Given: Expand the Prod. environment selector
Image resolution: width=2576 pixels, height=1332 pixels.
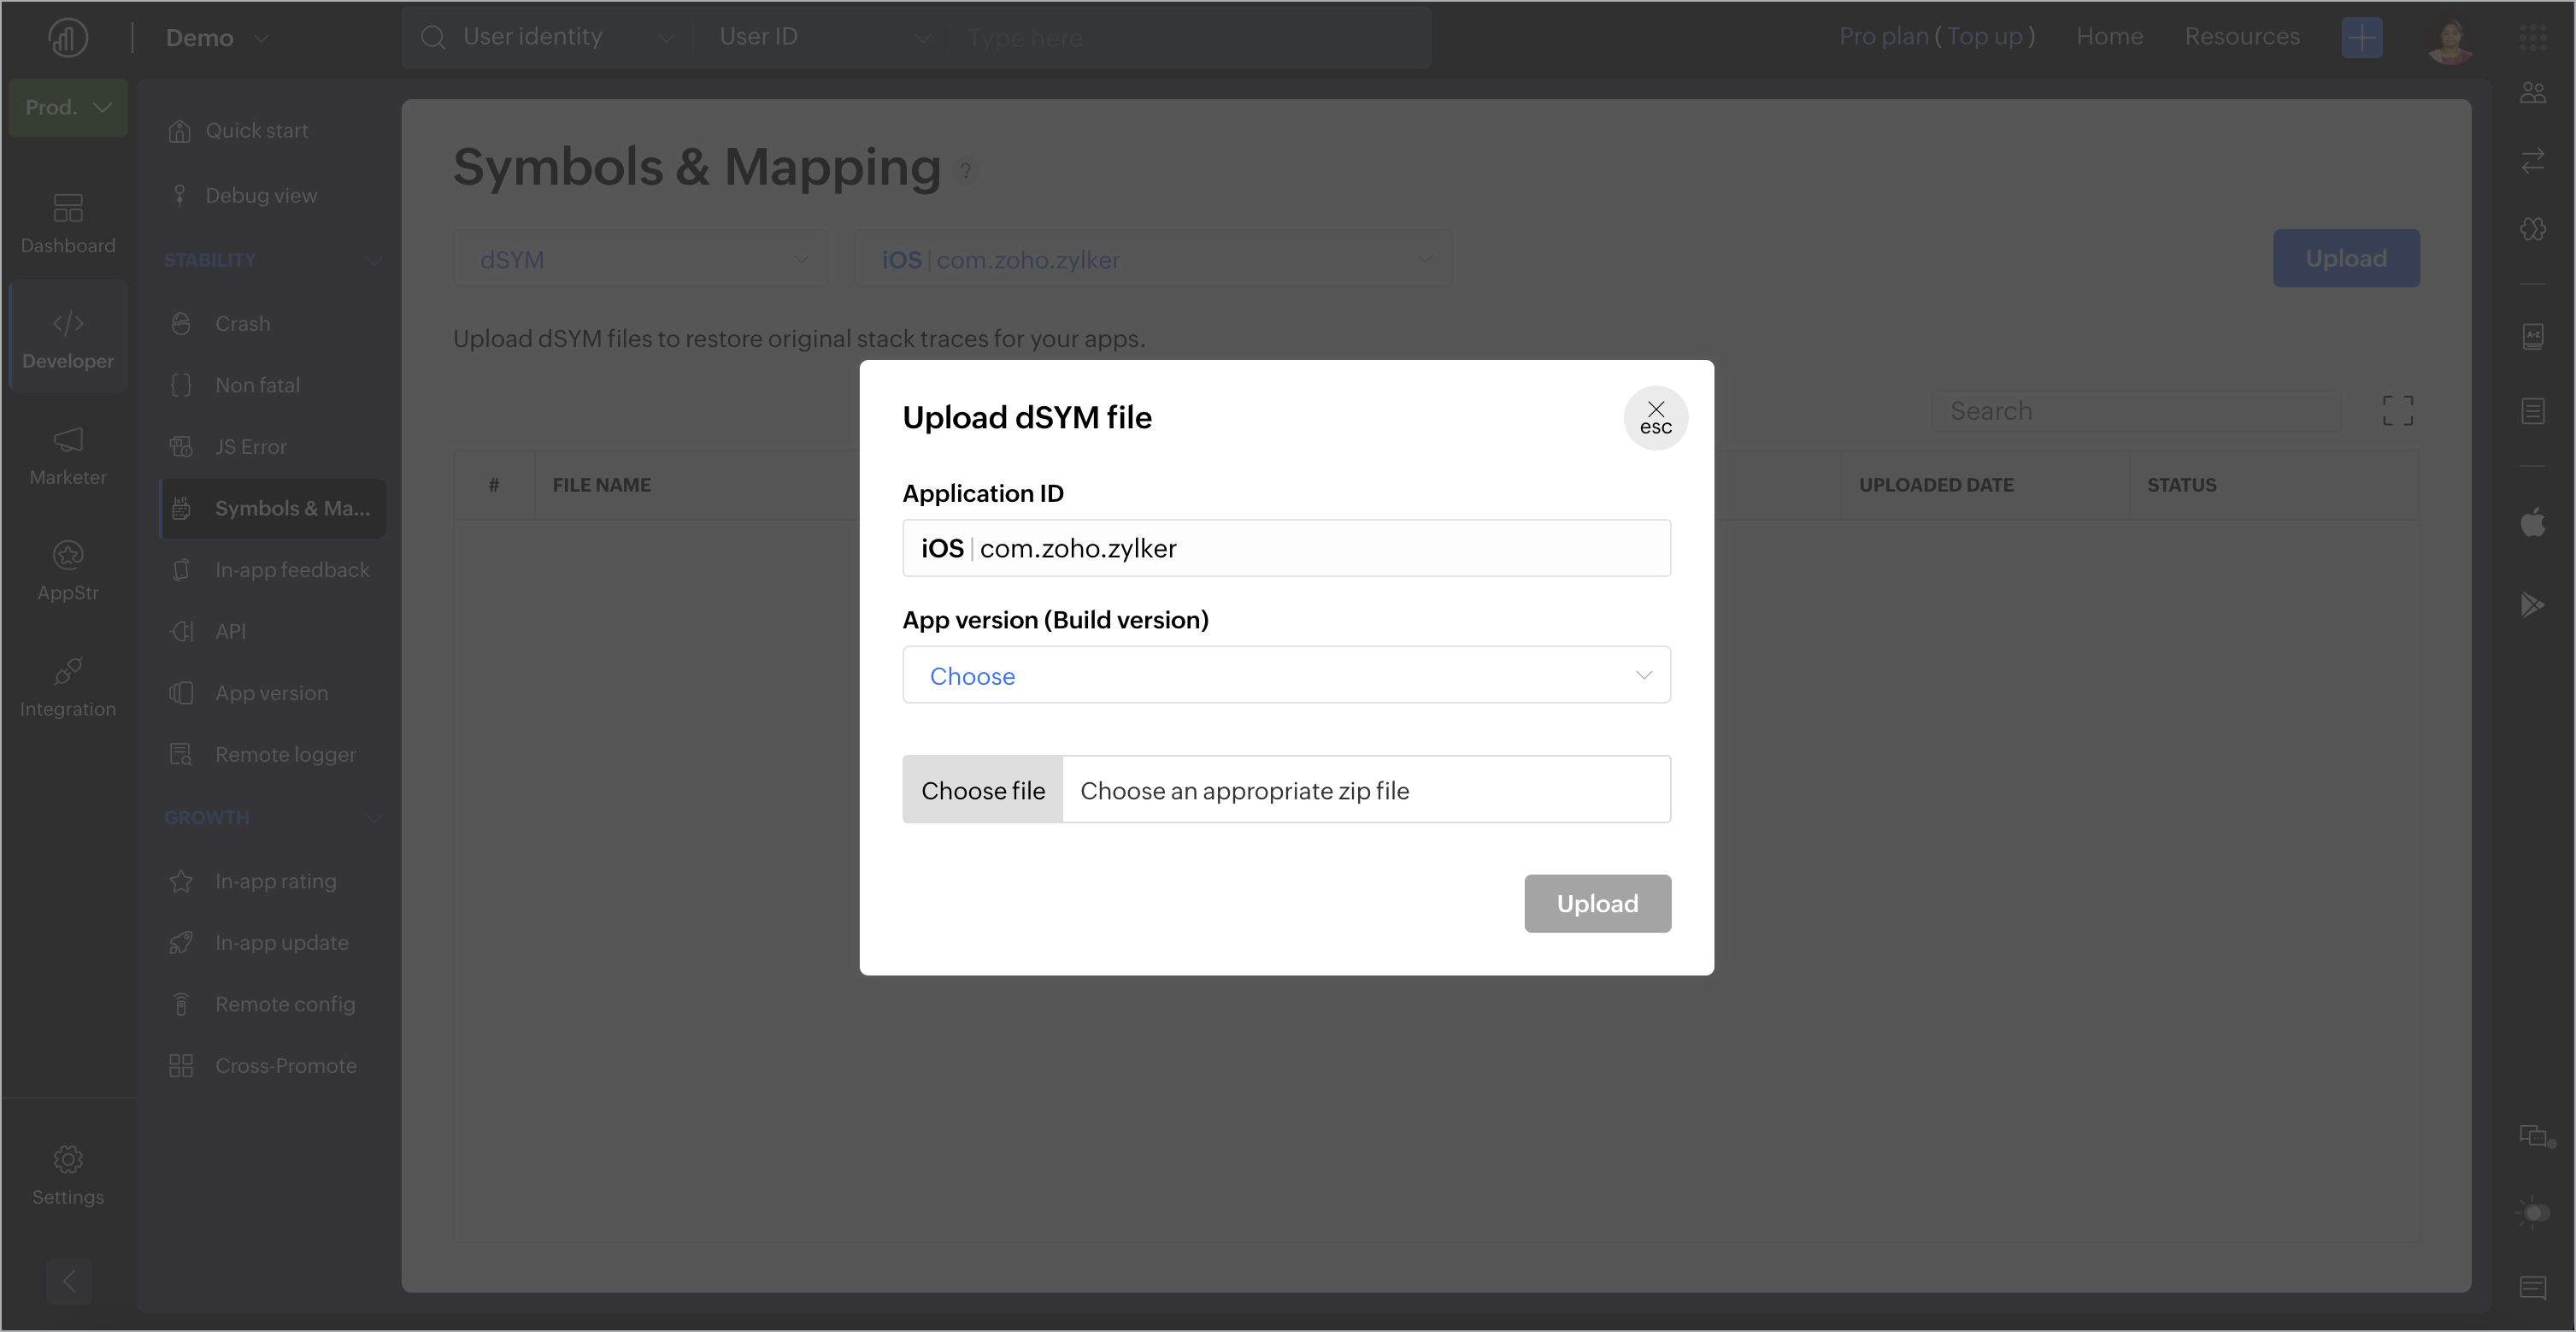Looking at the screenshot, I should [x=68, y=107].
